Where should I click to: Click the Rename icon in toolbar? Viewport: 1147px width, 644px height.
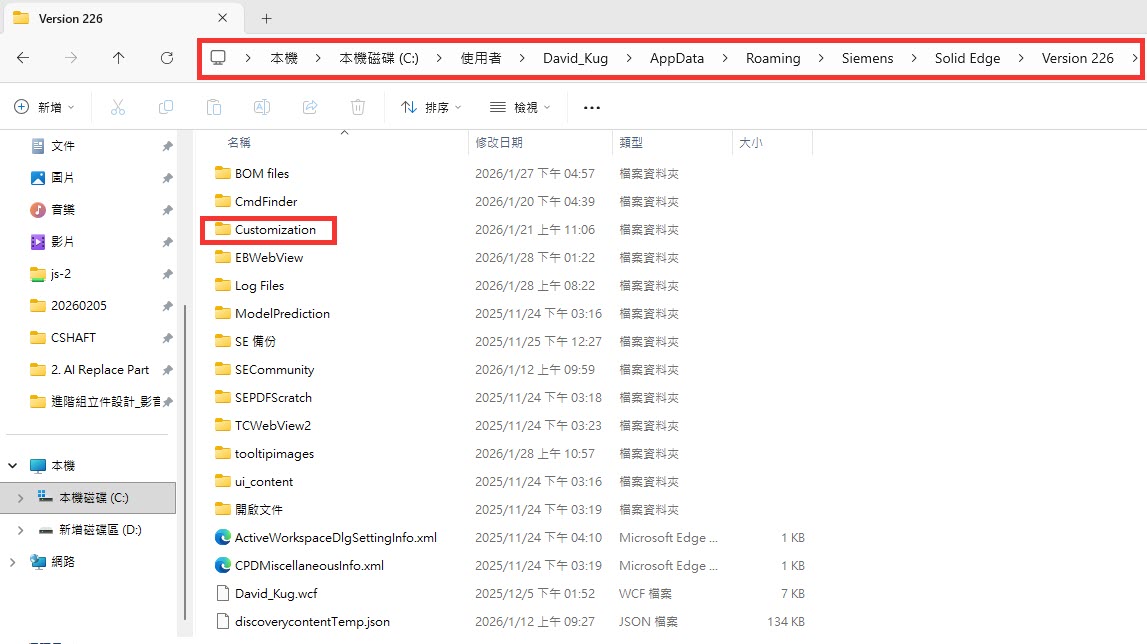coord(262,107)
